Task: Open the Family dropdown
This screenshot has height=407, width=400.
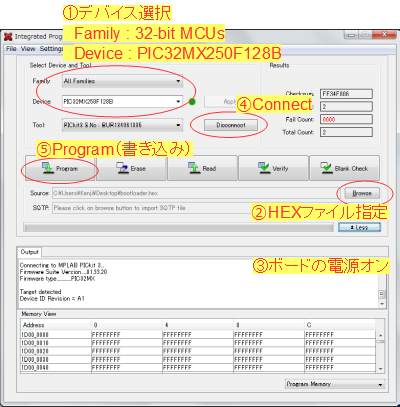Action: pos(122,81)
